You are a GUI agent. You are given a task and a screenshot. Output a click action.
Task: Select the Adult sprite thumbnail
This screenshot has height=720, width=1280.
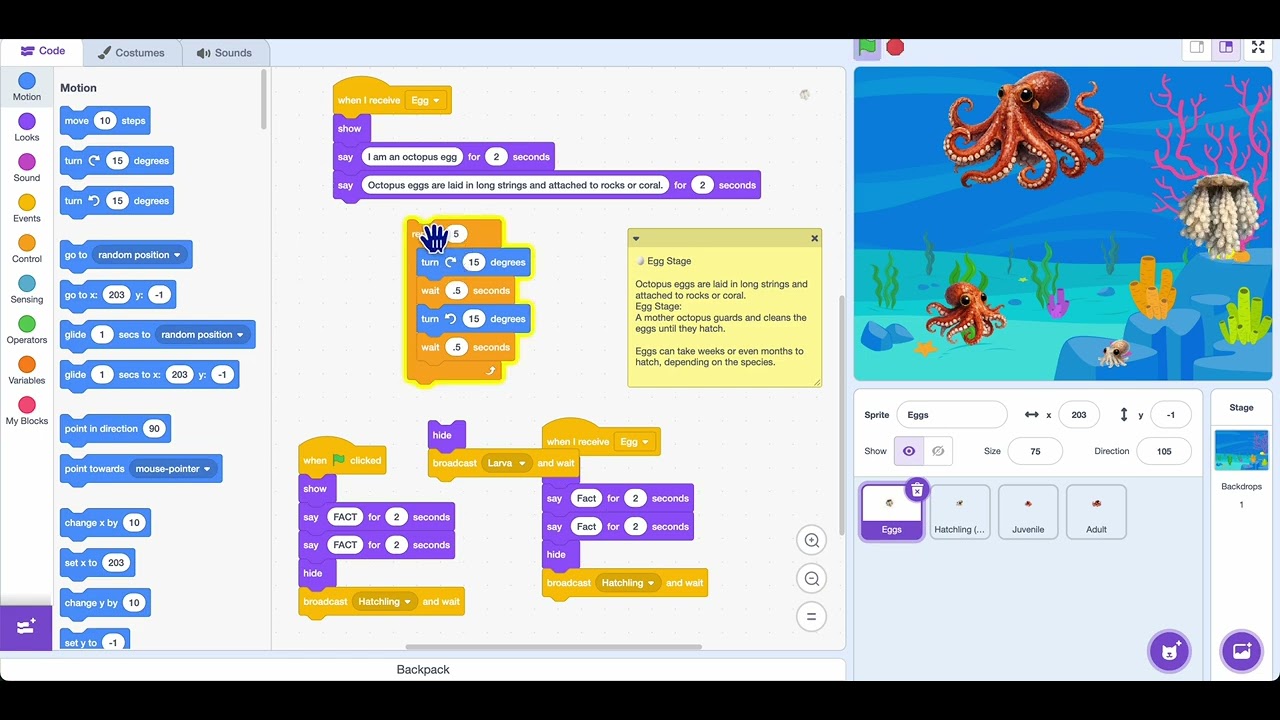tap(1096, 512)
